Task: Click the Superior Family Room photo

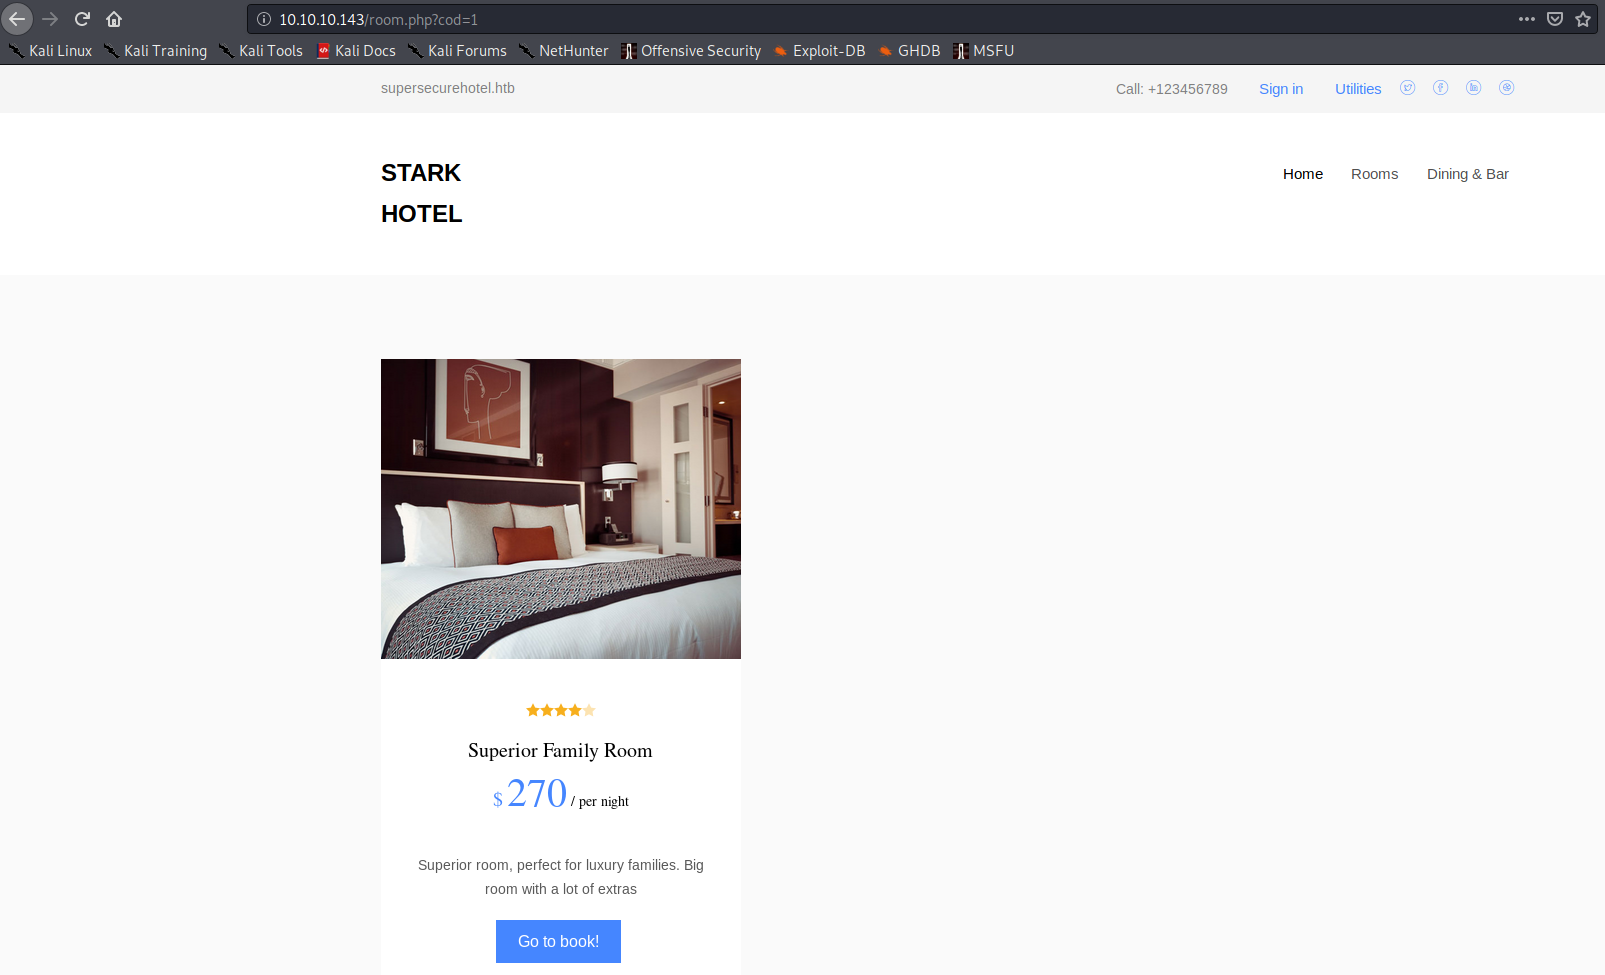Action: pos(560,508)
